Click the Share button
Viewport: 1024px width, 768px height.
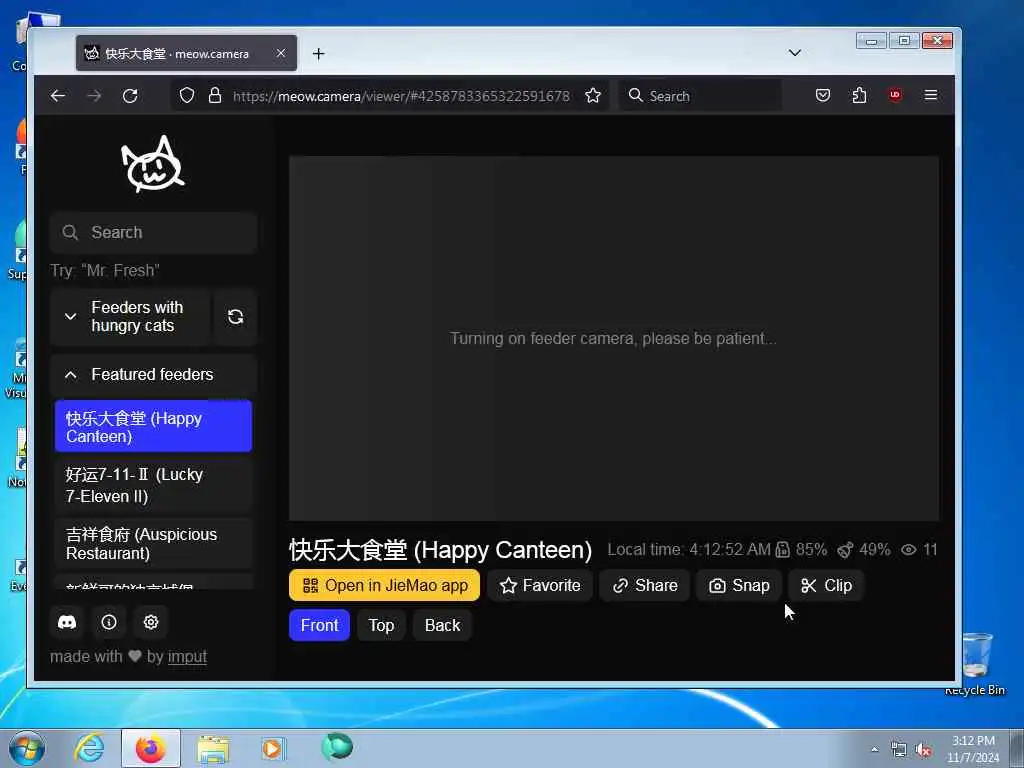645,586
